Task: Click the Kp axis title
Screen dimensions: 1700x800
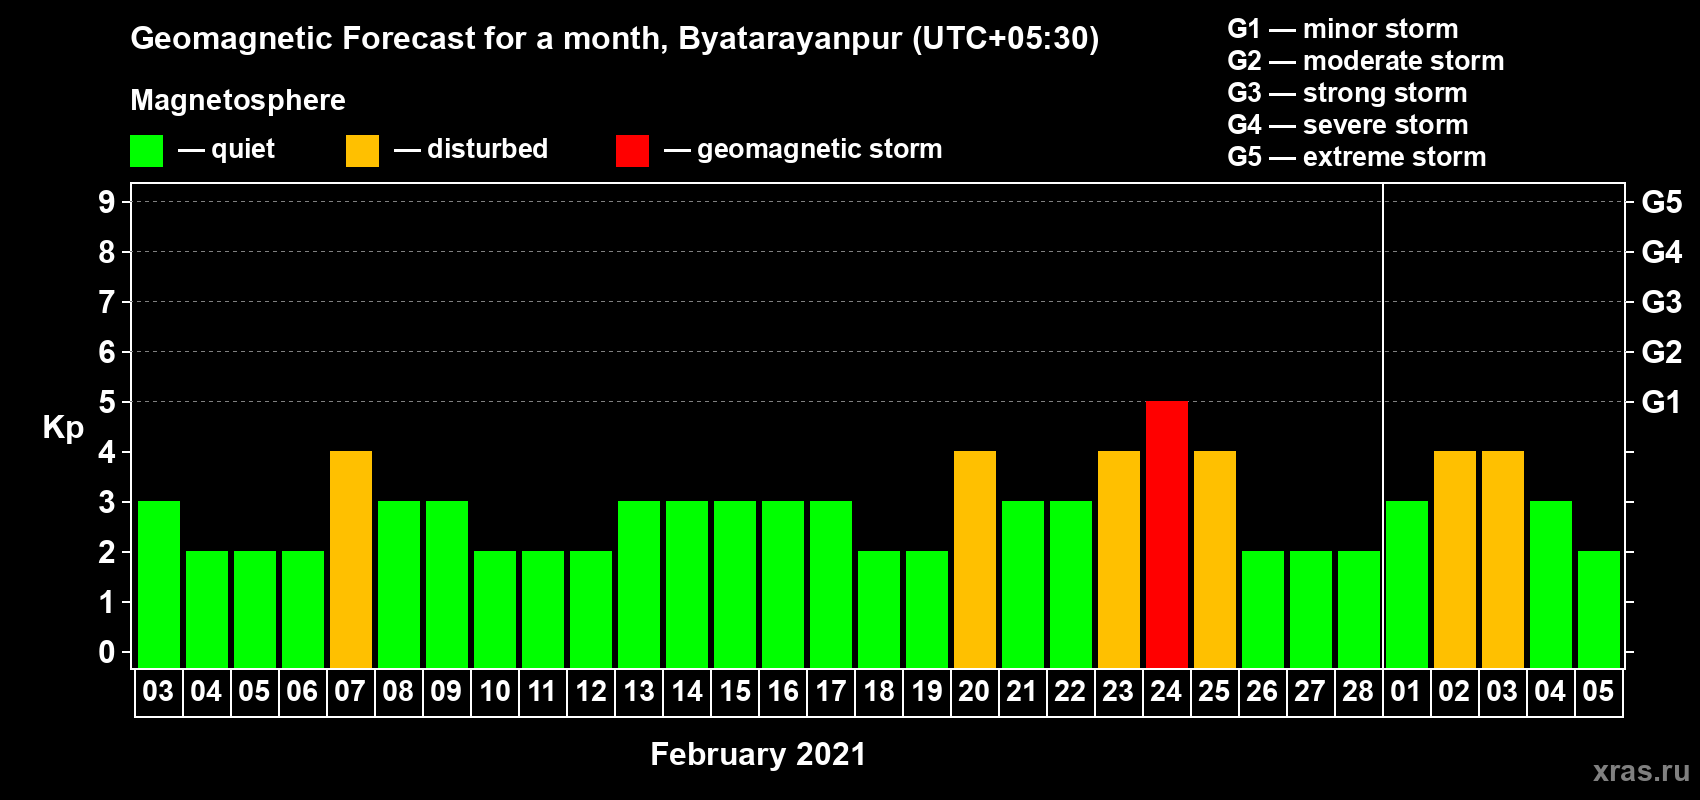Action: 63,428
